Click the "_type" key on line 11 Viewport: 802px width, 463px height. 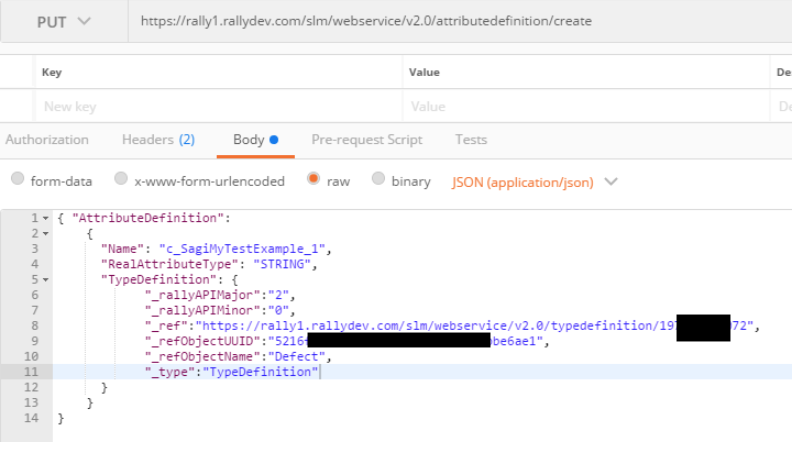pos(170,371)
